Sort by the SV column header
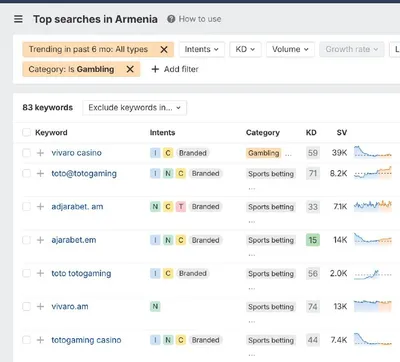 pyautogui.click(x=342, y=132)
